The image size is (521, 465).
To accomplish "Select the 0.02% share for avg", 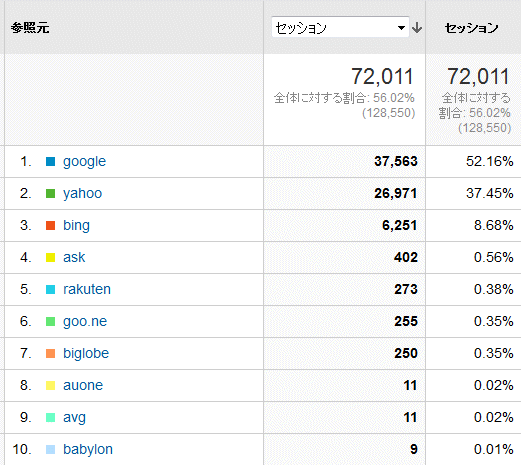I will coord(494,418).
